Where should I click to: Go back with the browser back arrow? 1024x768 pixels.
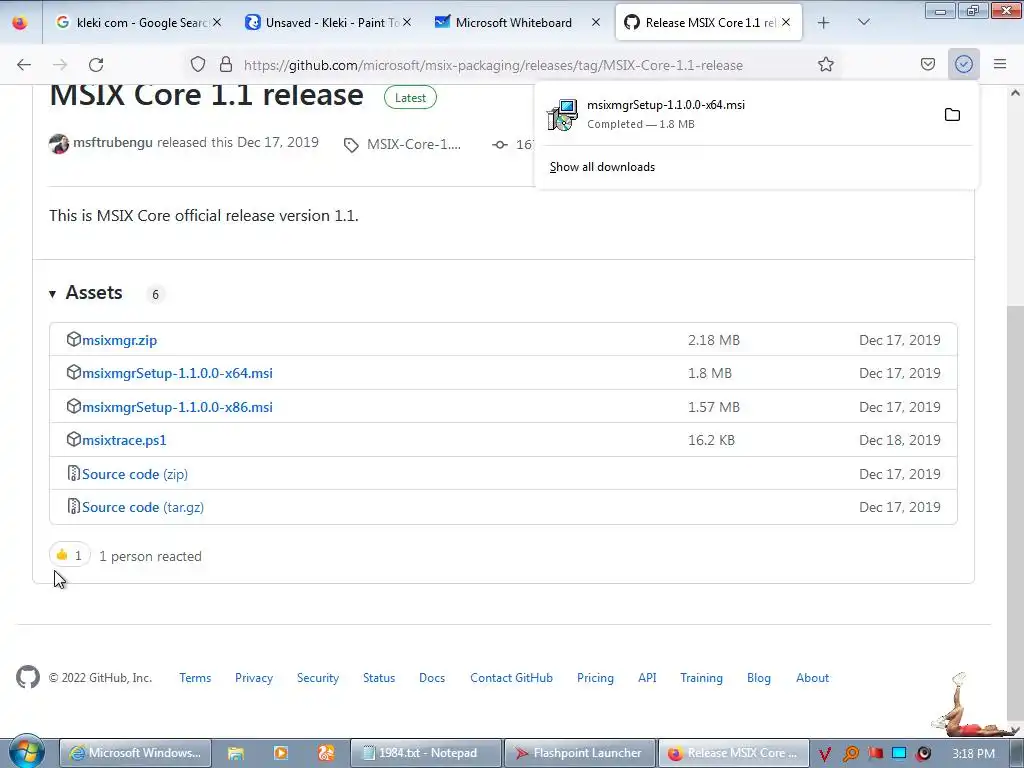[24, 65]
